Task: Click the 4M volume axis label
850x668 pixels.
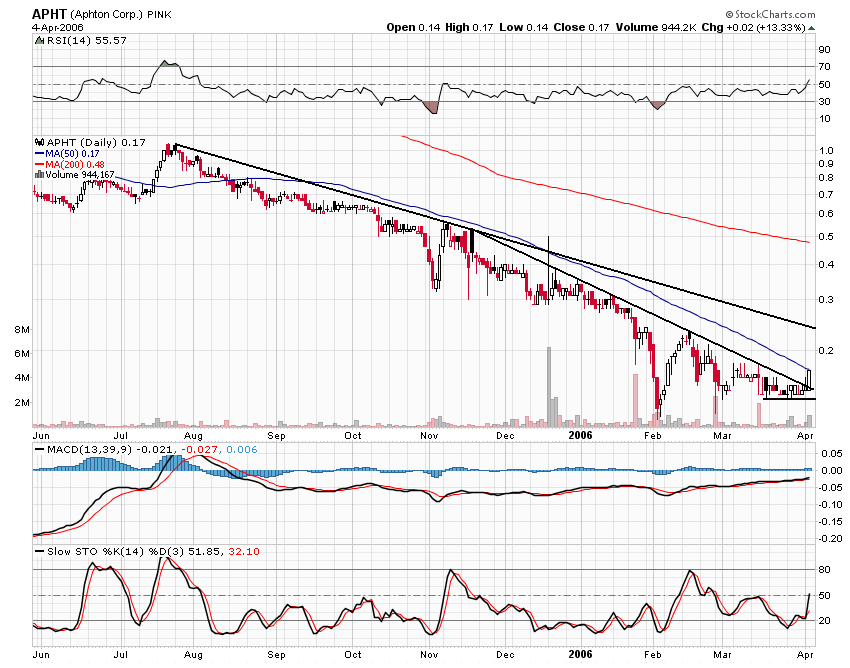Action: pos(22,377)
